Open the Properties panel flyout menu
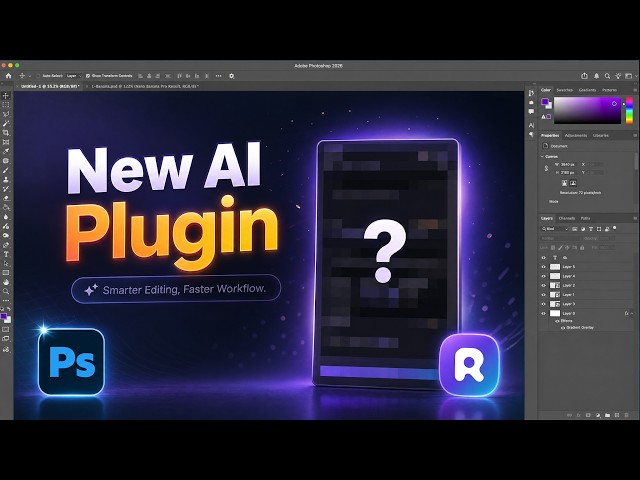The height and width of the screenshot is (480, 640). [635, 136]
